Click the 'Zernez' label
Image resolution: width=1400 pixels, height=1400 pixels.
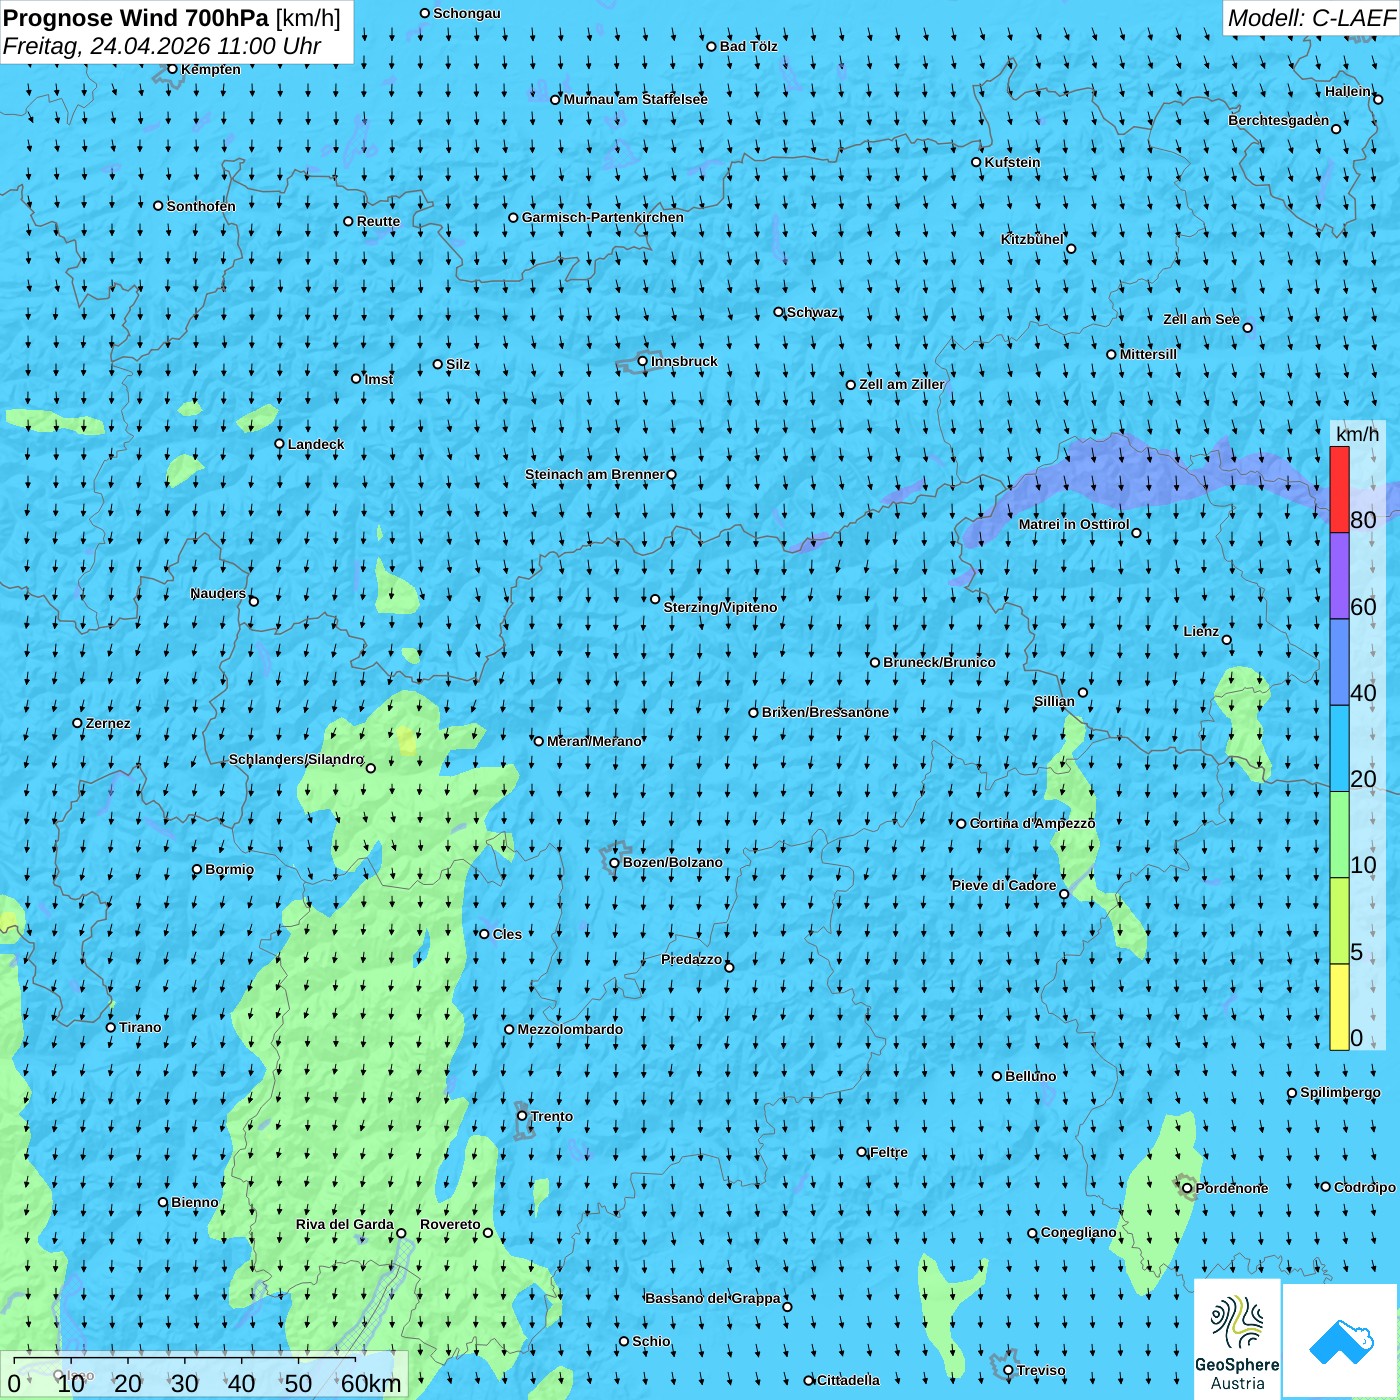click(108, 723)
